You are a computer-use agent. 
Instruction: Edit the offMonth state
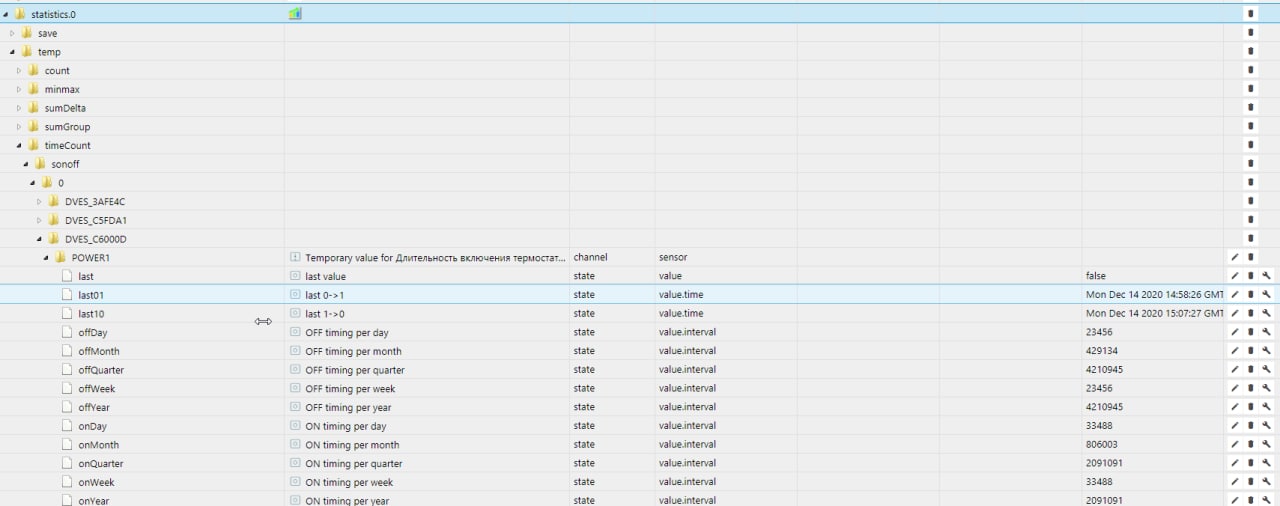pos(1235,351)
